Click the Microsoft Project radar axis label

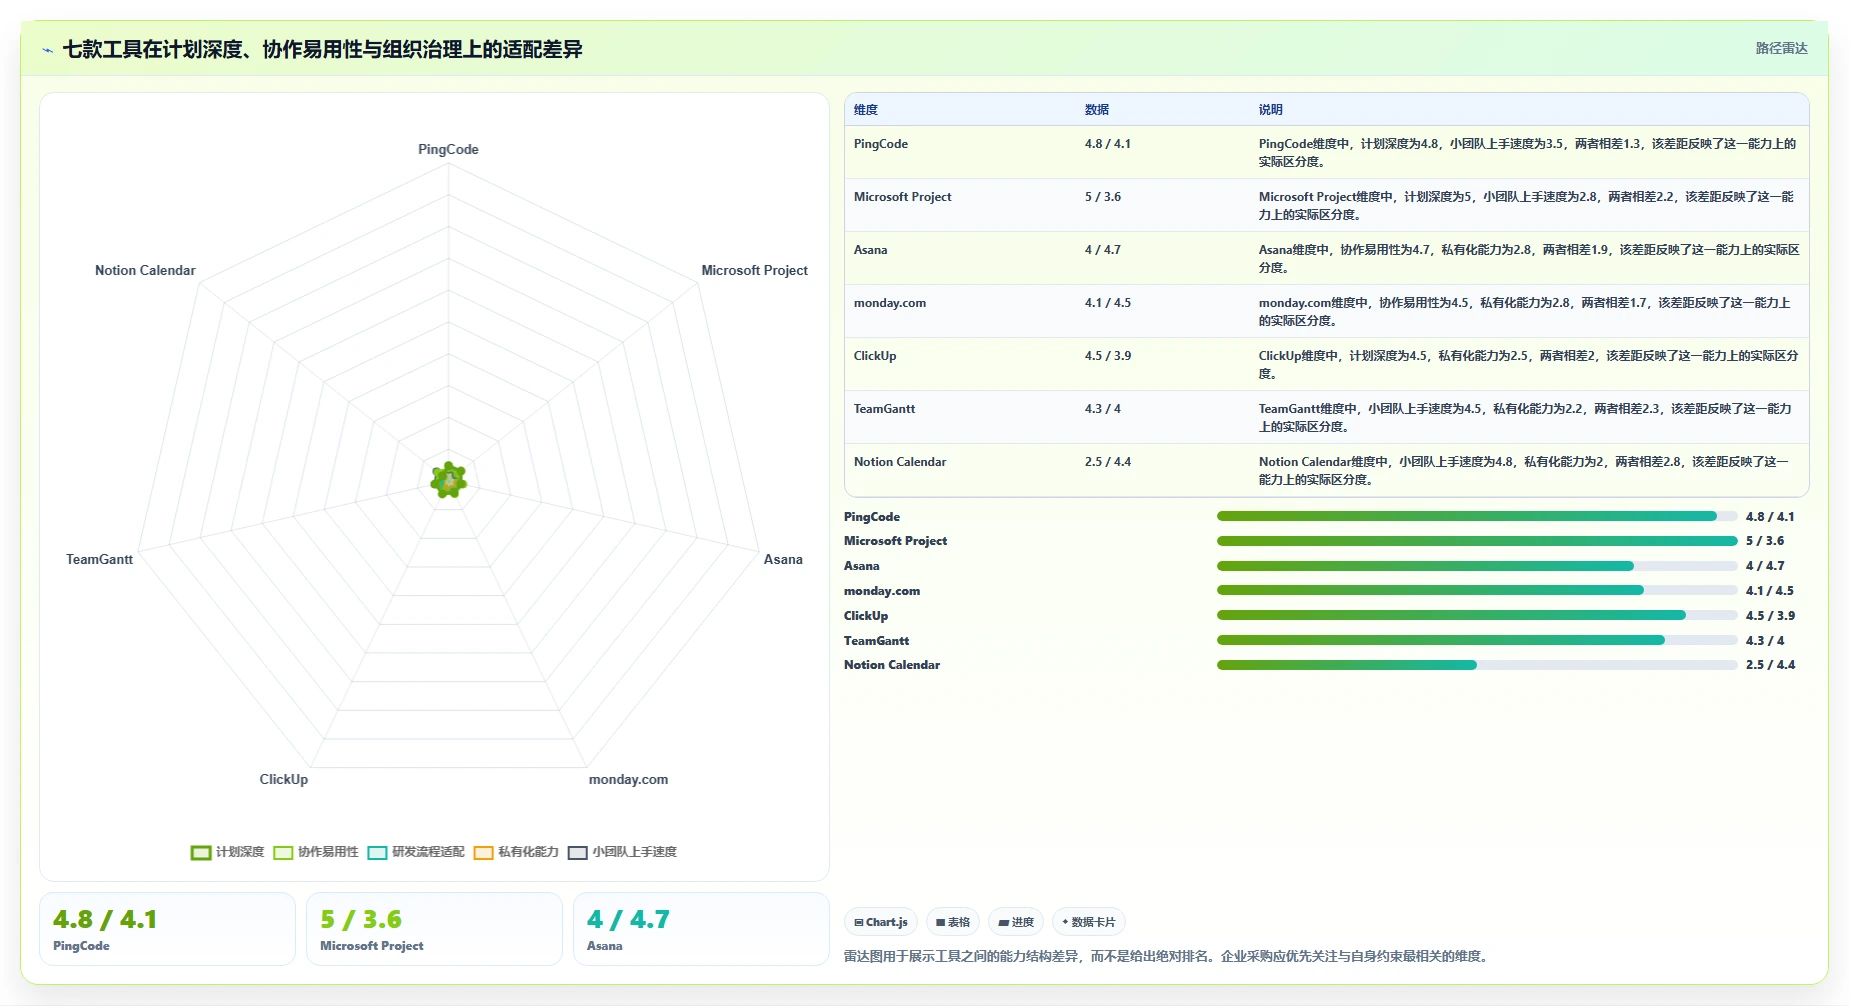[754, 270]
